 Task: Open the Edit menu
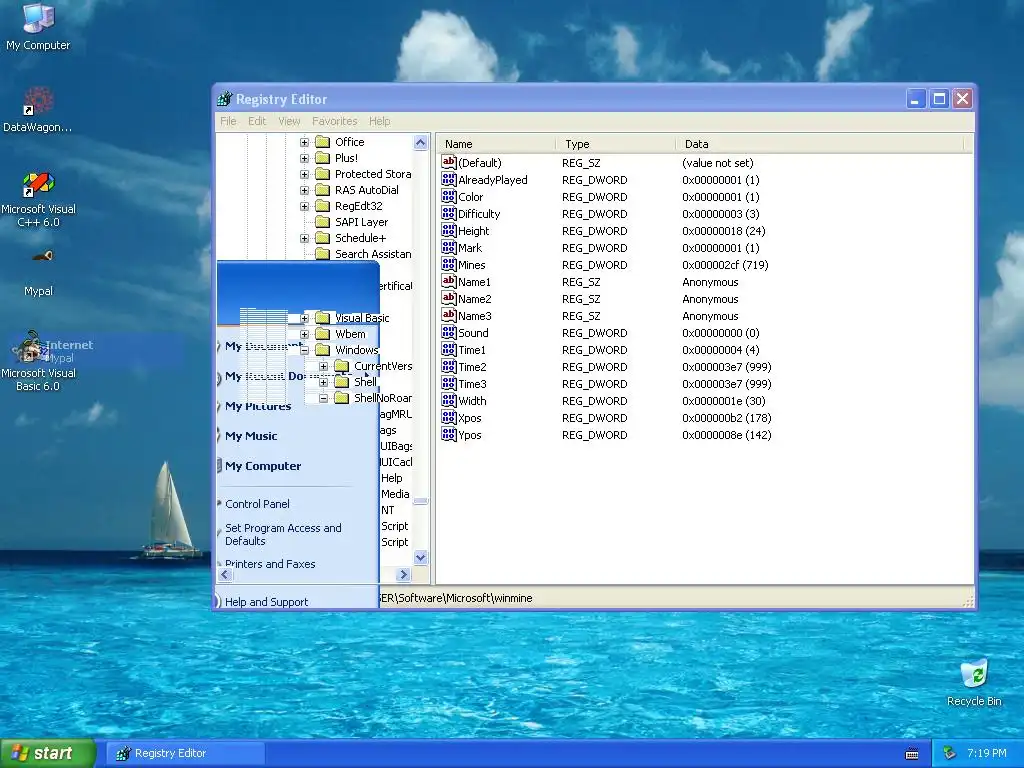point(257,121)
